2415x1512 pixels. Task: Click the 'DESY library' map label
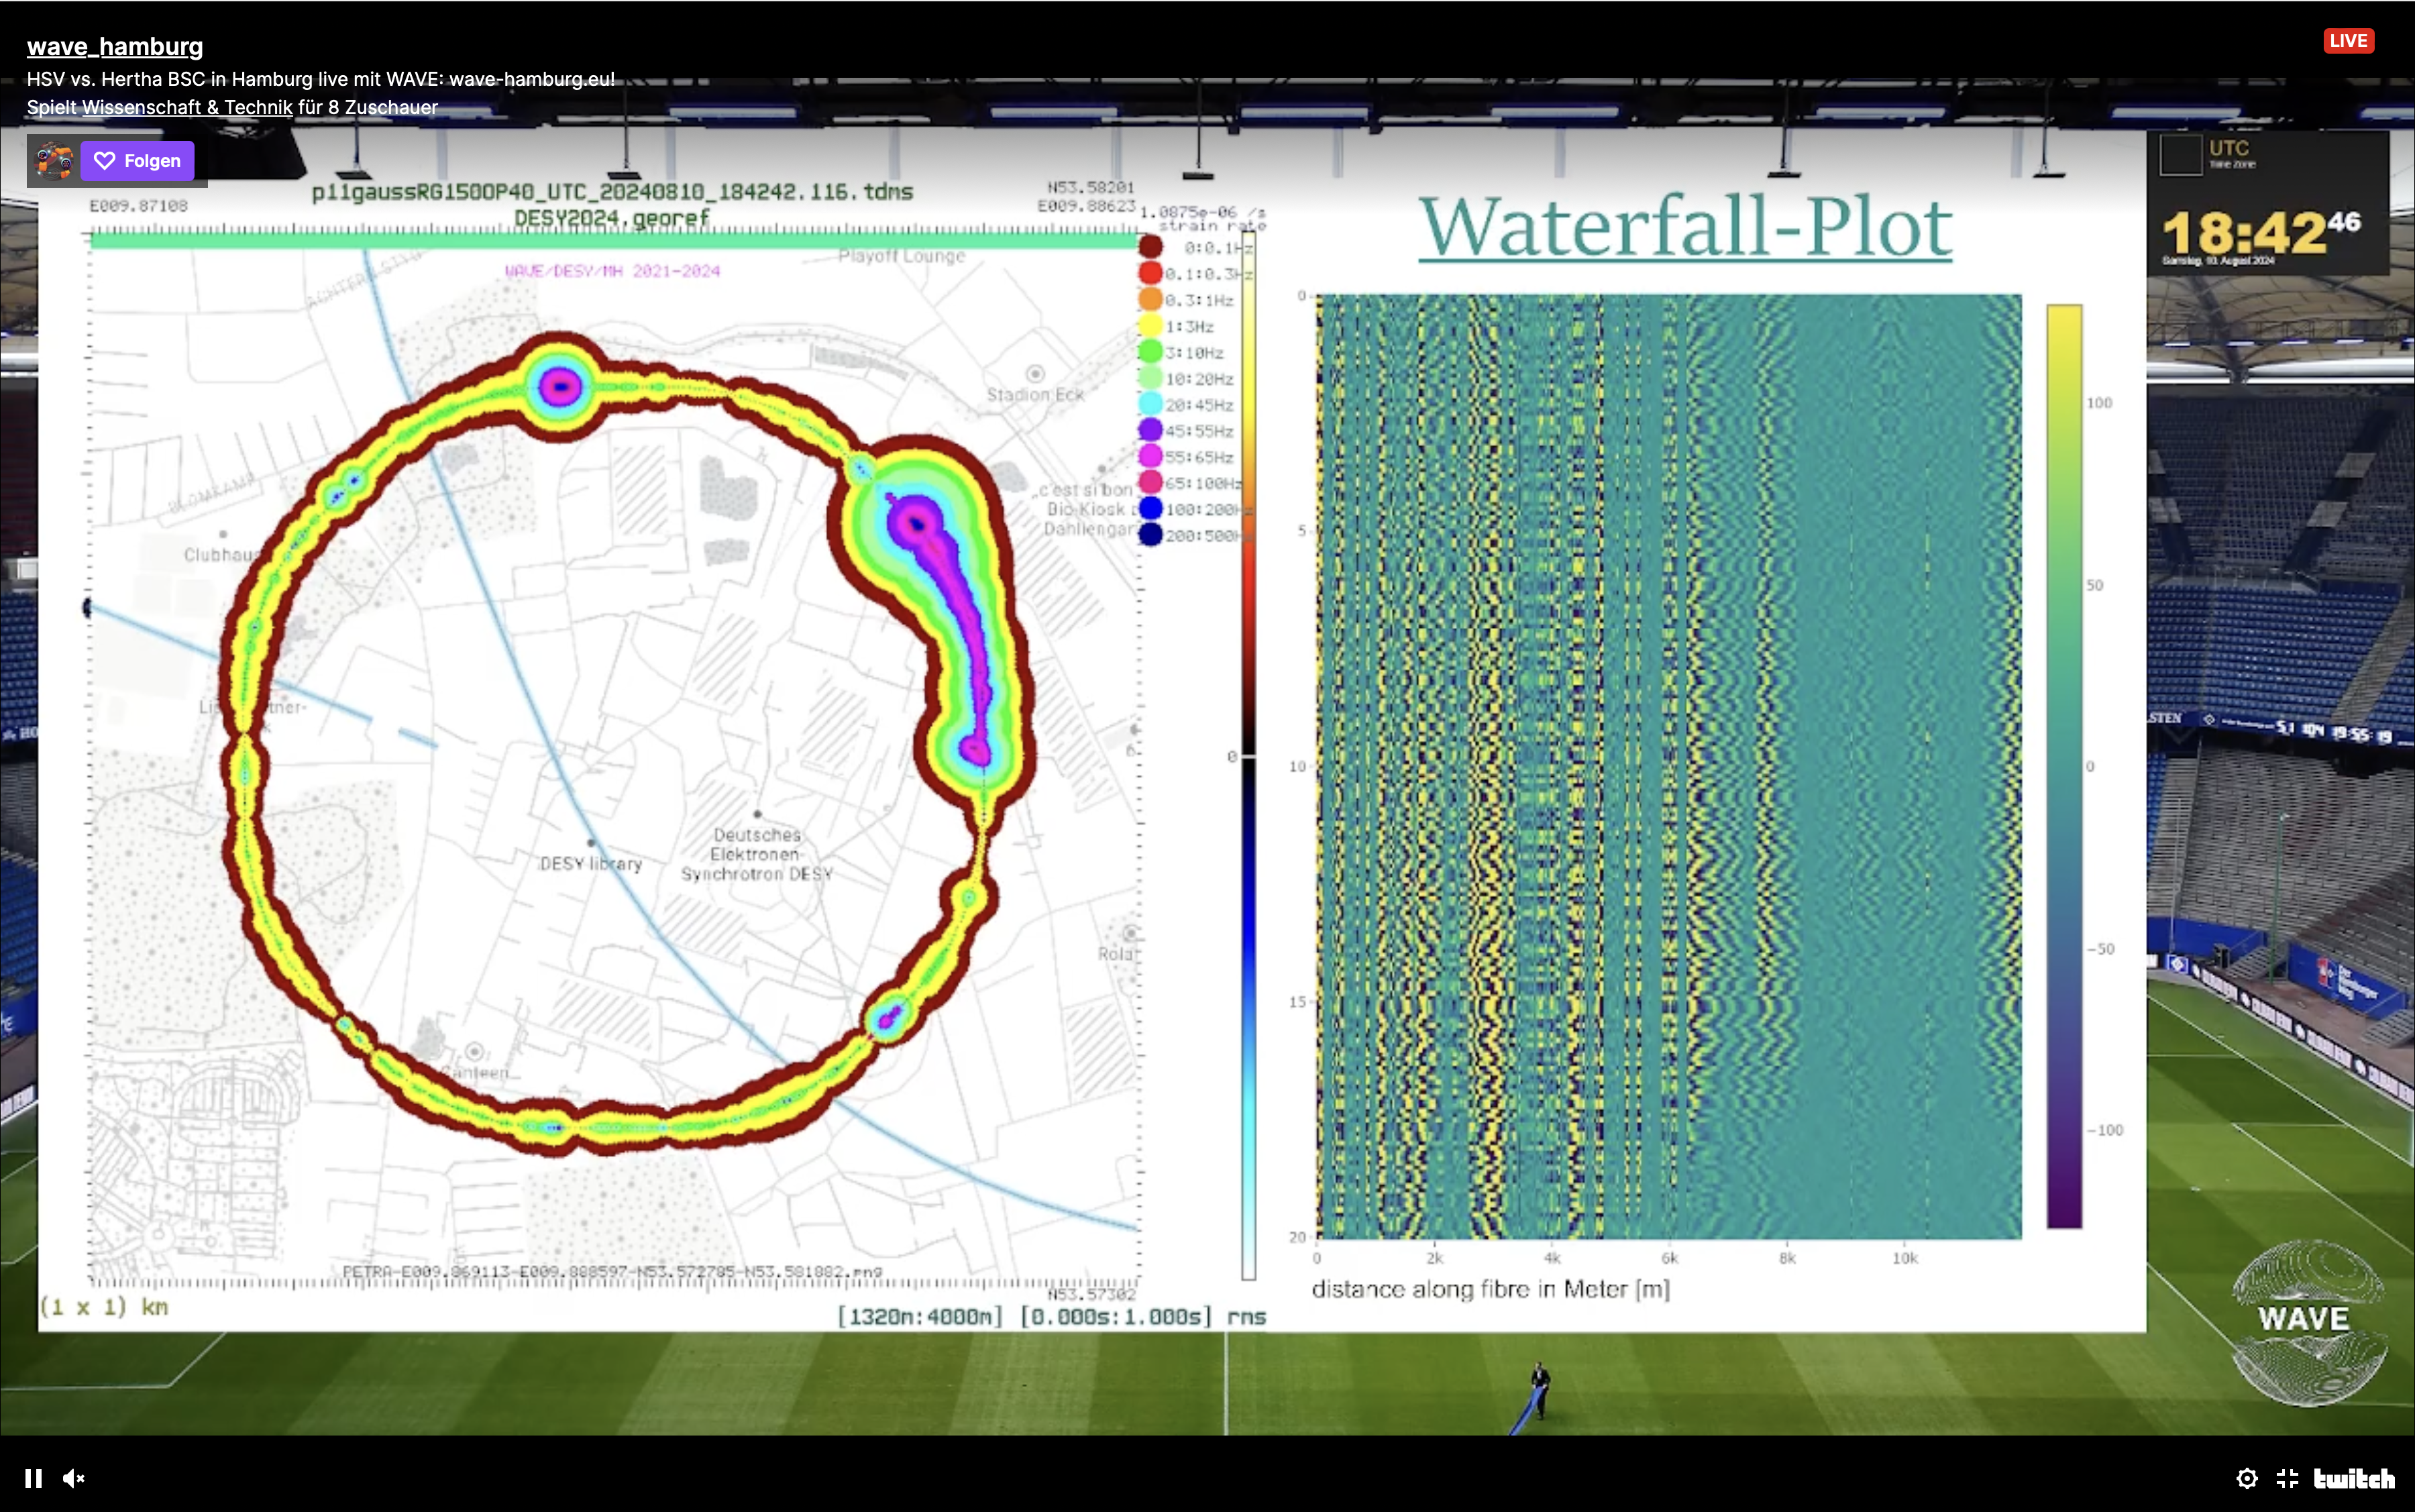(x=590, y=863)
